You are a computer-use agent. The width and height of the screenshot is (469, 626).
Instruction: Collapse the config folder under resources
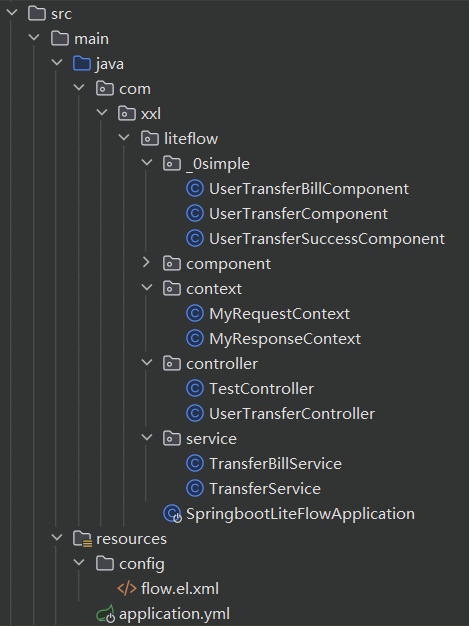coord(79,562)
